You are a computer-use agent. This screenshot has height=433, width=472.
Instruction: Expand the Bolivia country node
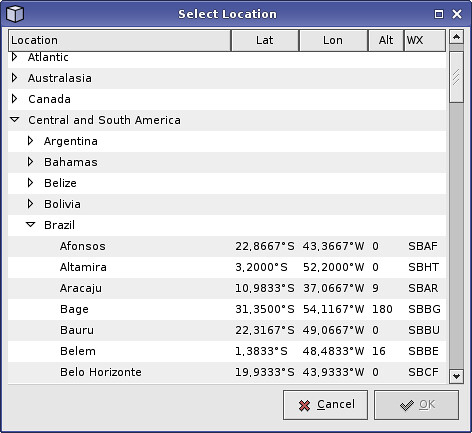[x=30, y=204]
